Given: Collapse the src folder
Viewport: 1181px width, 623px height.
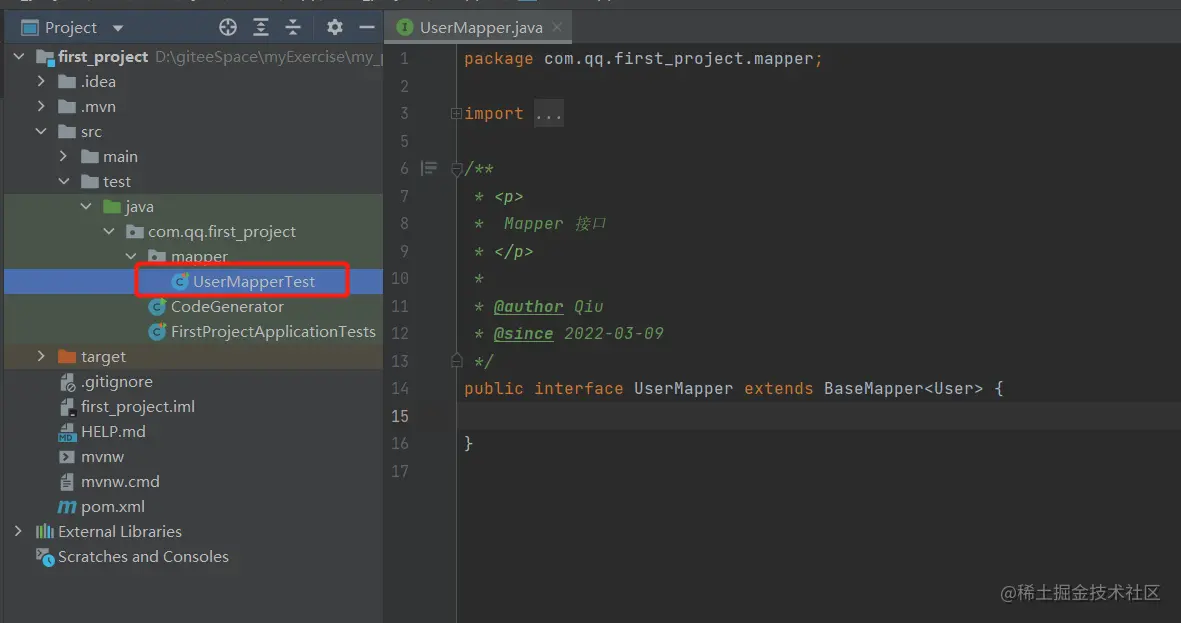Looking at the screenshot, I should pos(41,131).
